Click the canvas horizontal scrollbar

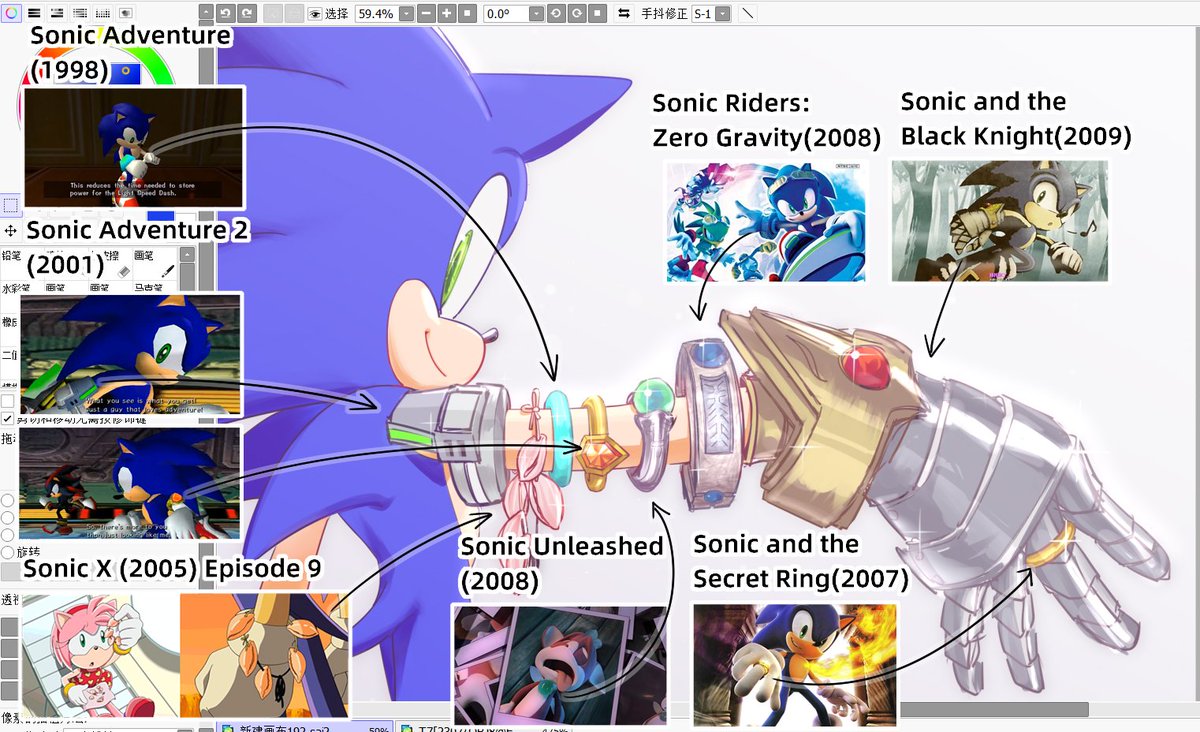click(x=994, y=709)
